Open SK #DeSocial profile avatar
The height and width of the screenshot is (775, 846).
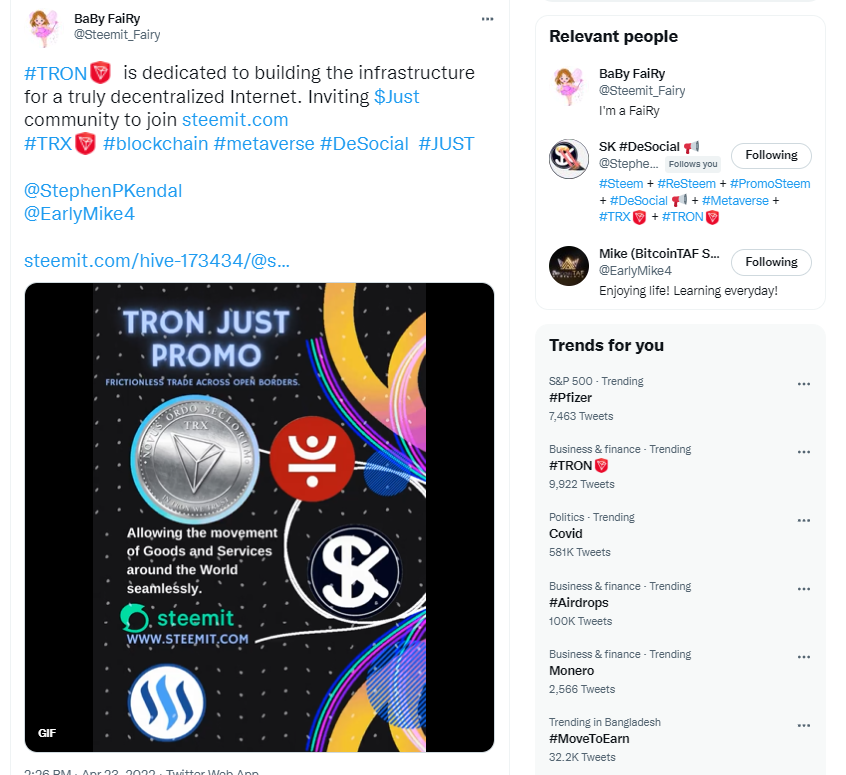(x=569, y=159)
